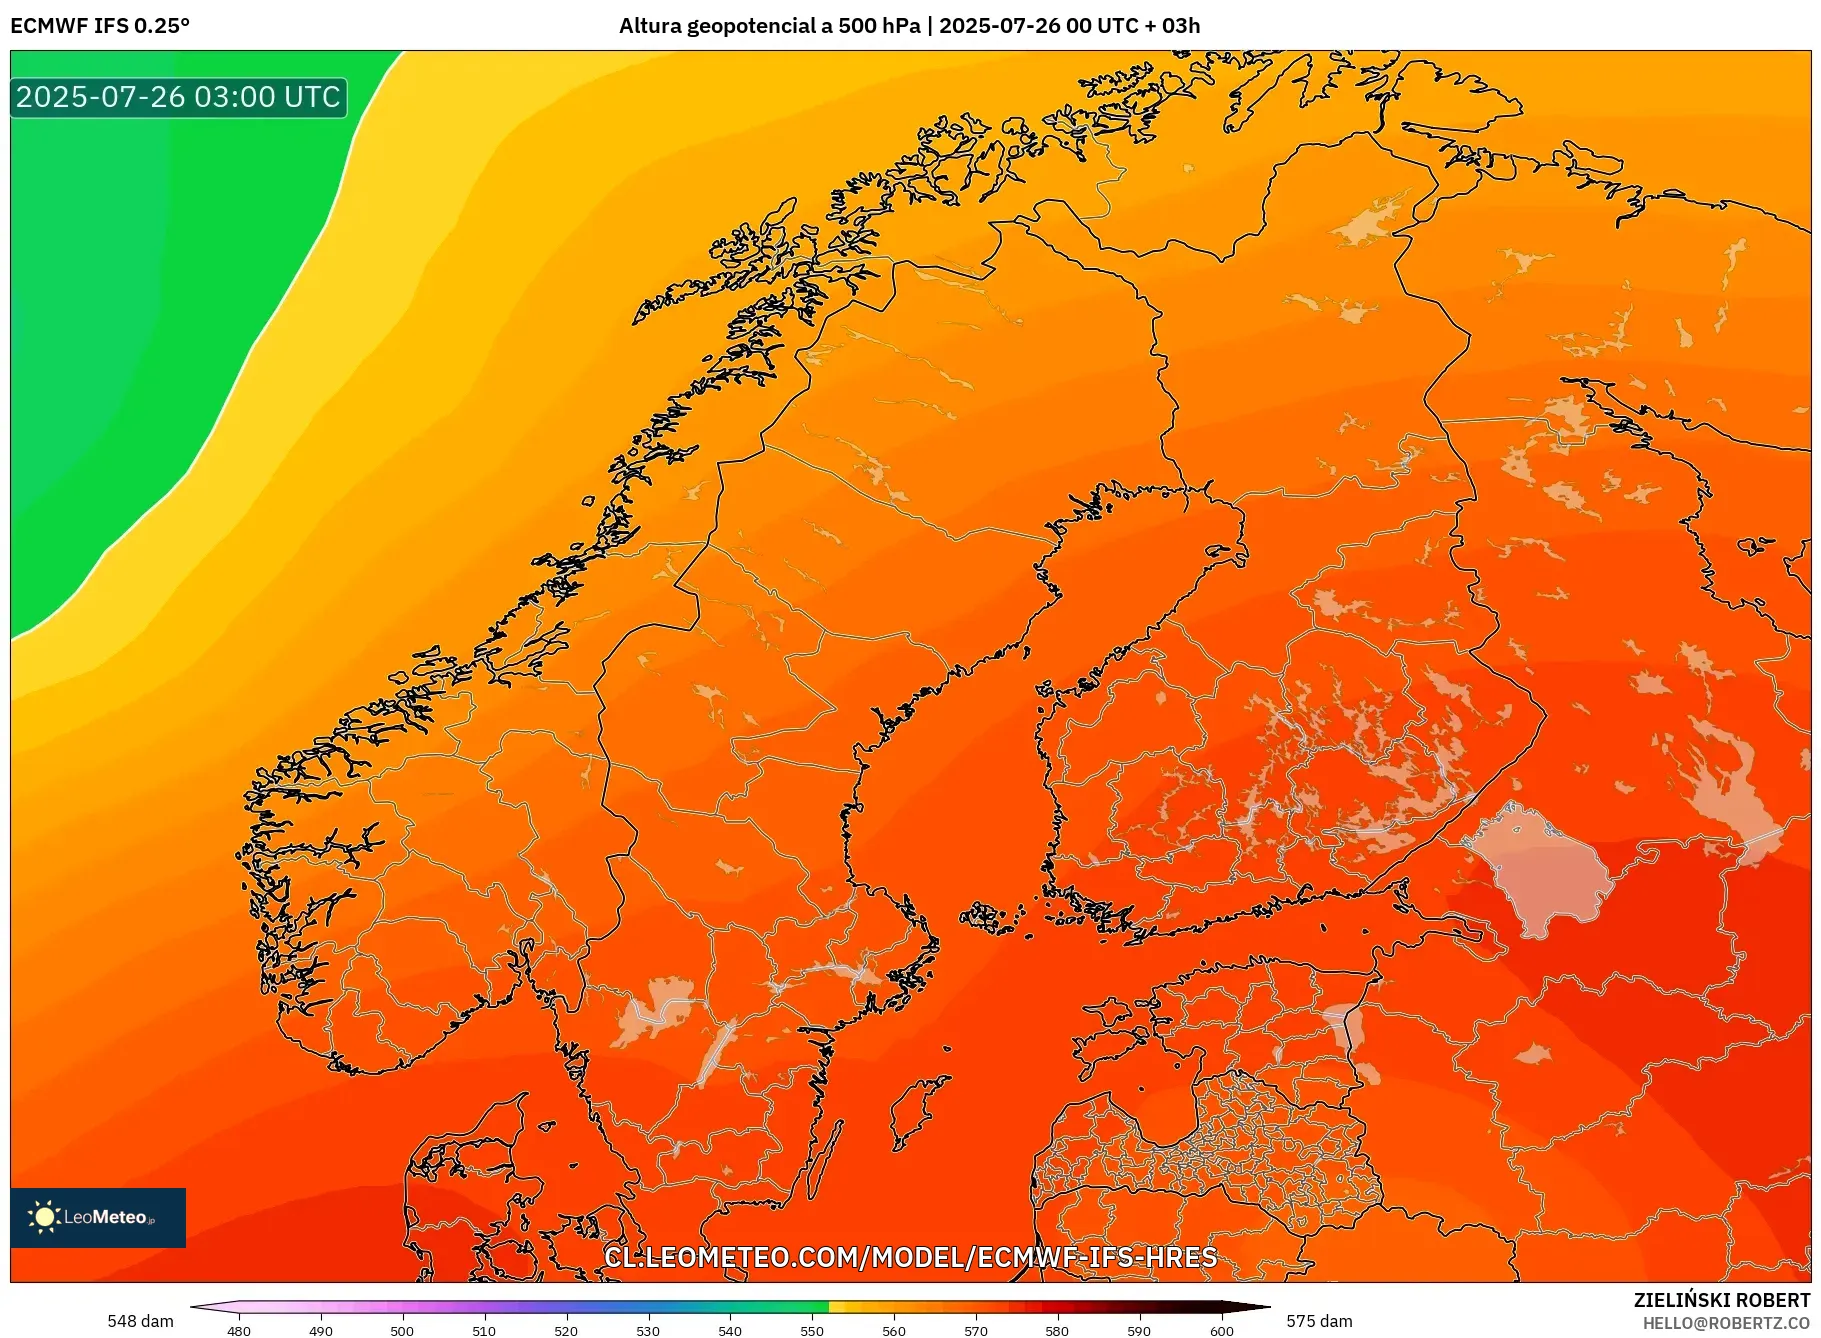The height and width of the screenshot is (1338, 1821).
Task: Click the LeoMeteo sun logo
Action: (x=98, y=1217)
